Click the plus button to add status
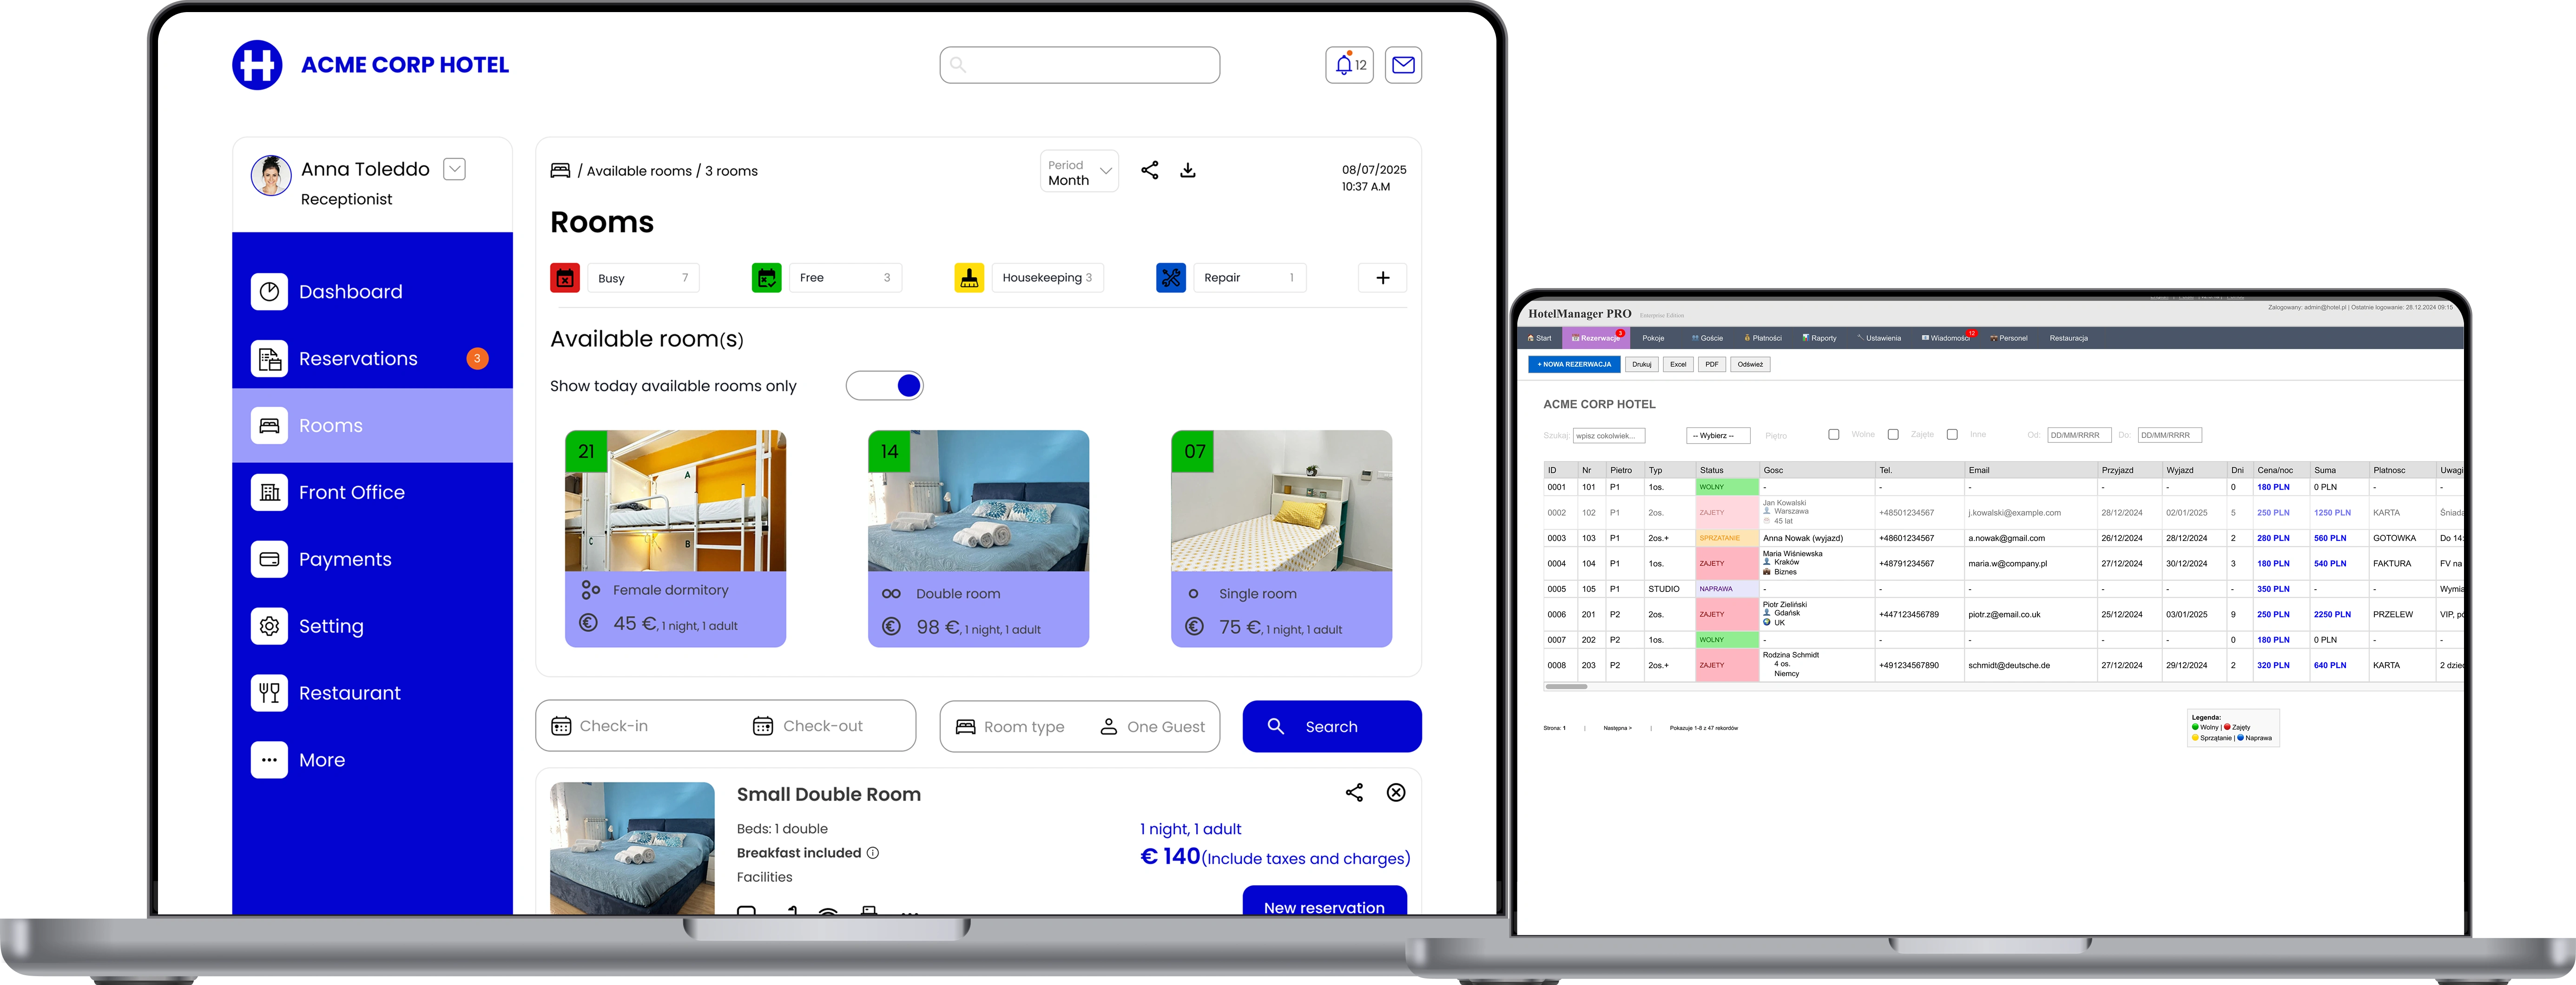The height and width of the screenshot is (985, 2576). point(1383,278)
